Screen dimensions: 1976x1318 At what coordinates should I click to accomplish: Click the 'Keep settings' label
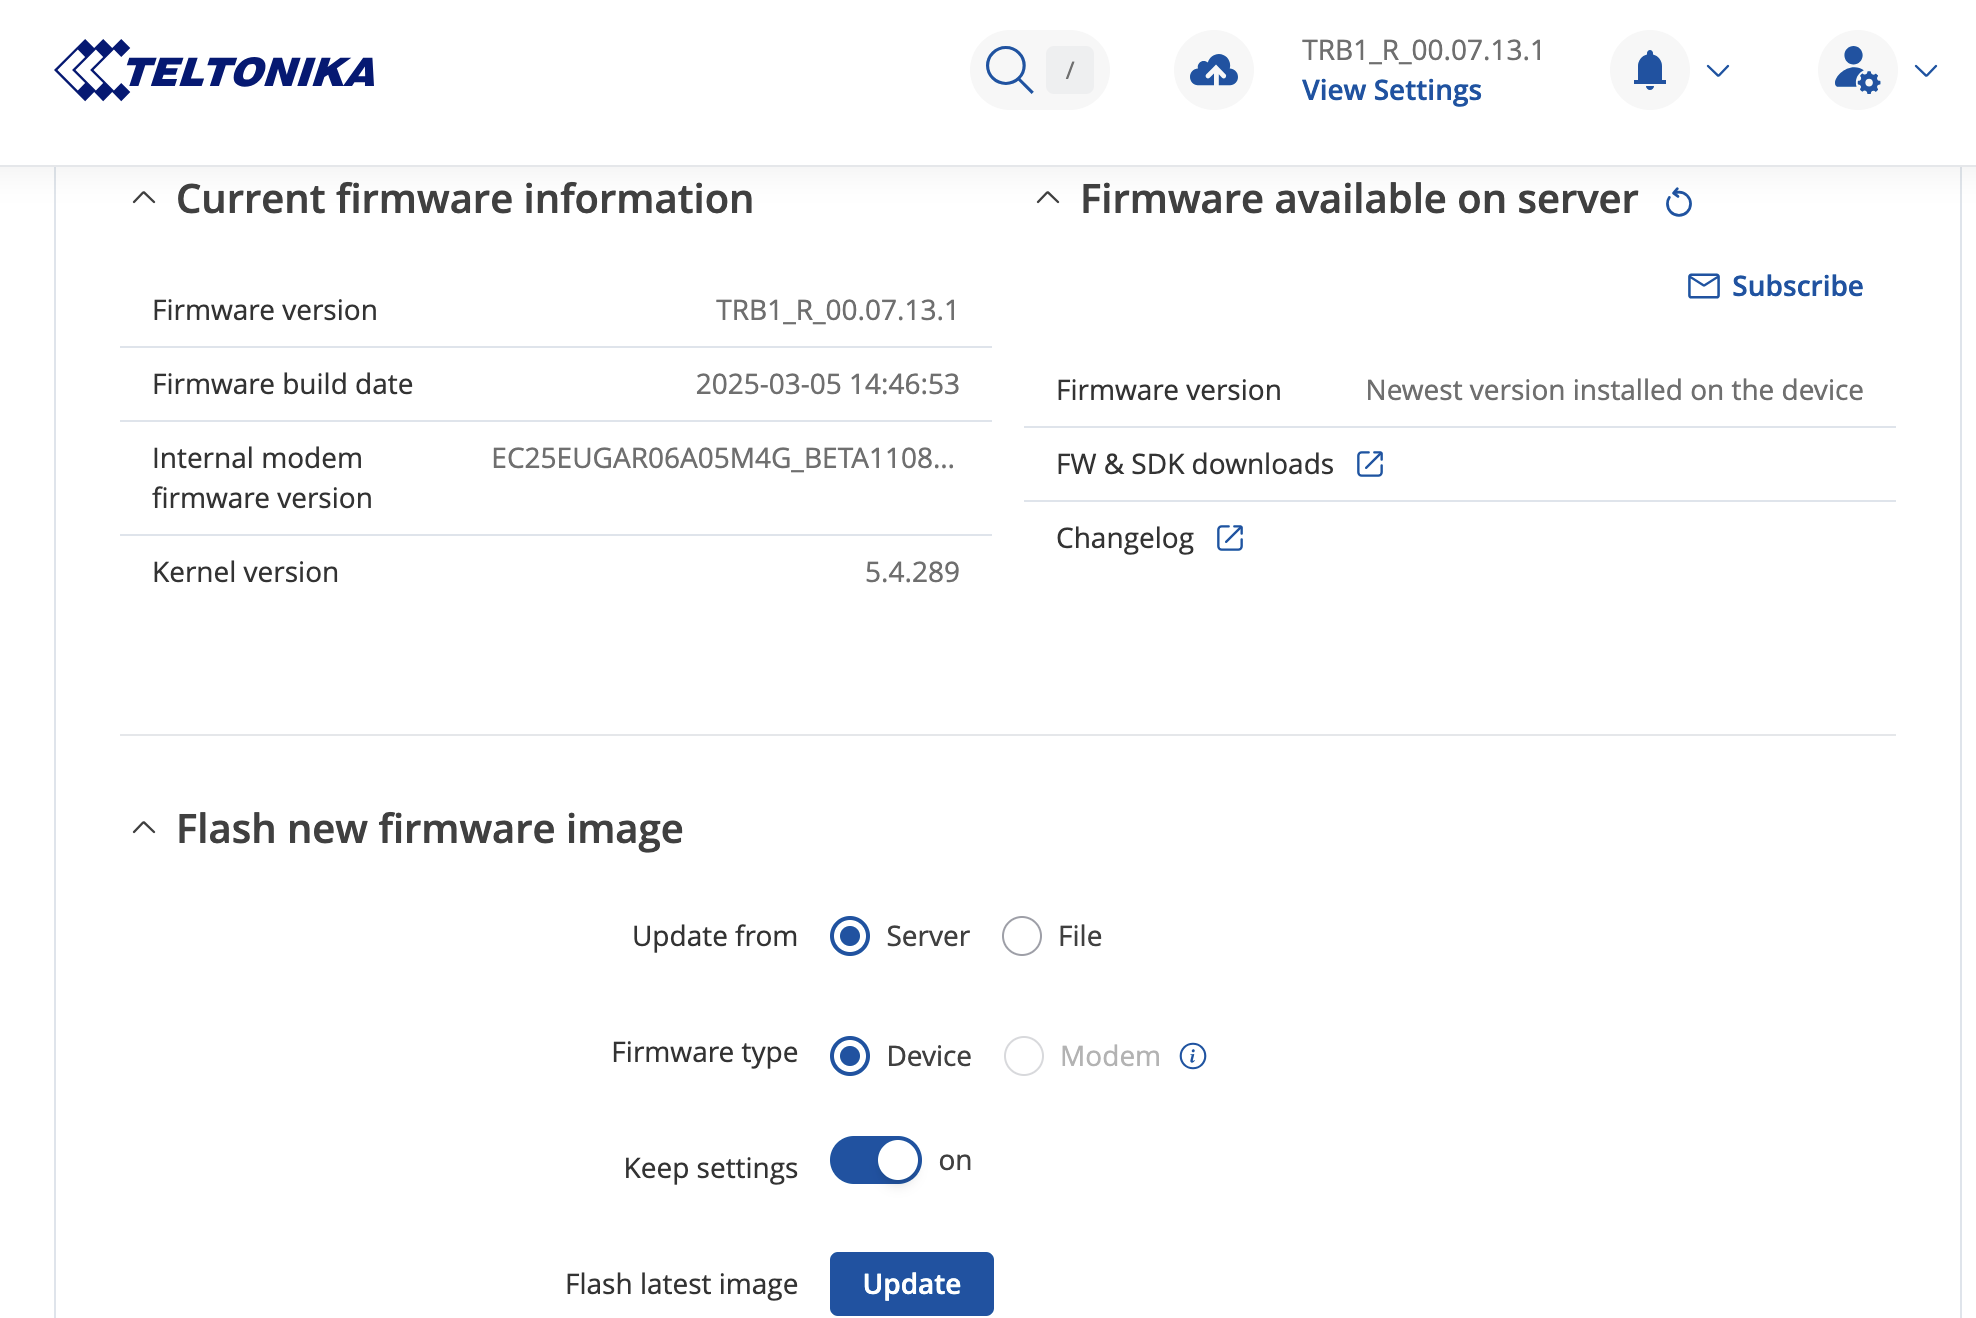(x=710, y=1168)
